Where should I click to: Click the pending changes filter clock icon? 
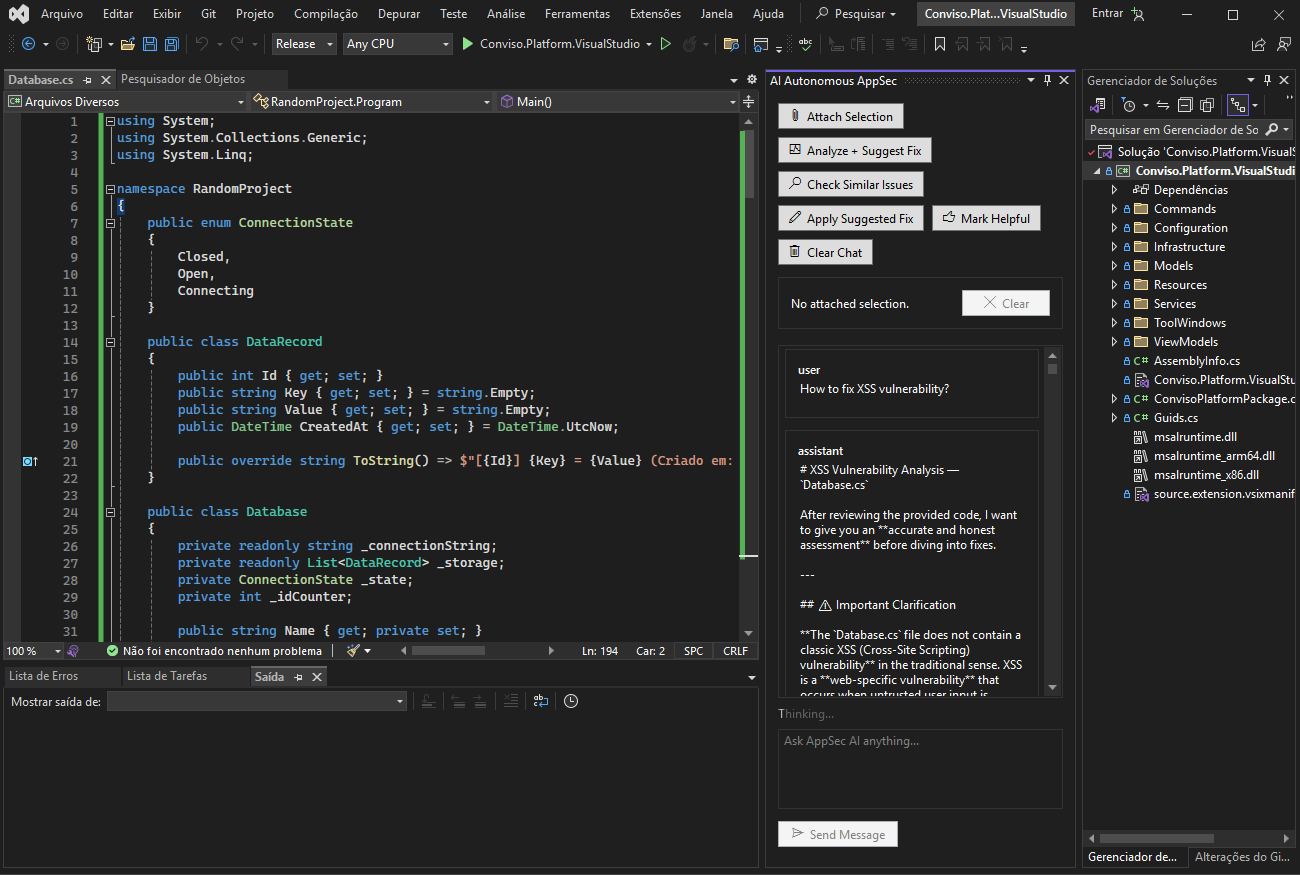1130,104
